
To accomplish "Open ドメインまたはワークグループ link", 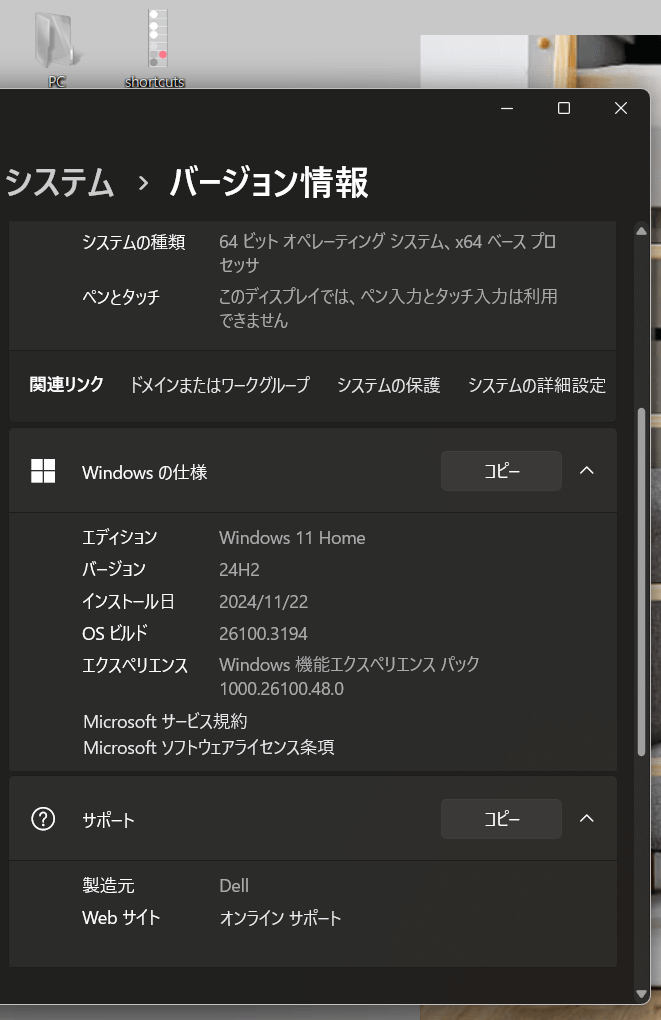I will (x=220, y=385).
